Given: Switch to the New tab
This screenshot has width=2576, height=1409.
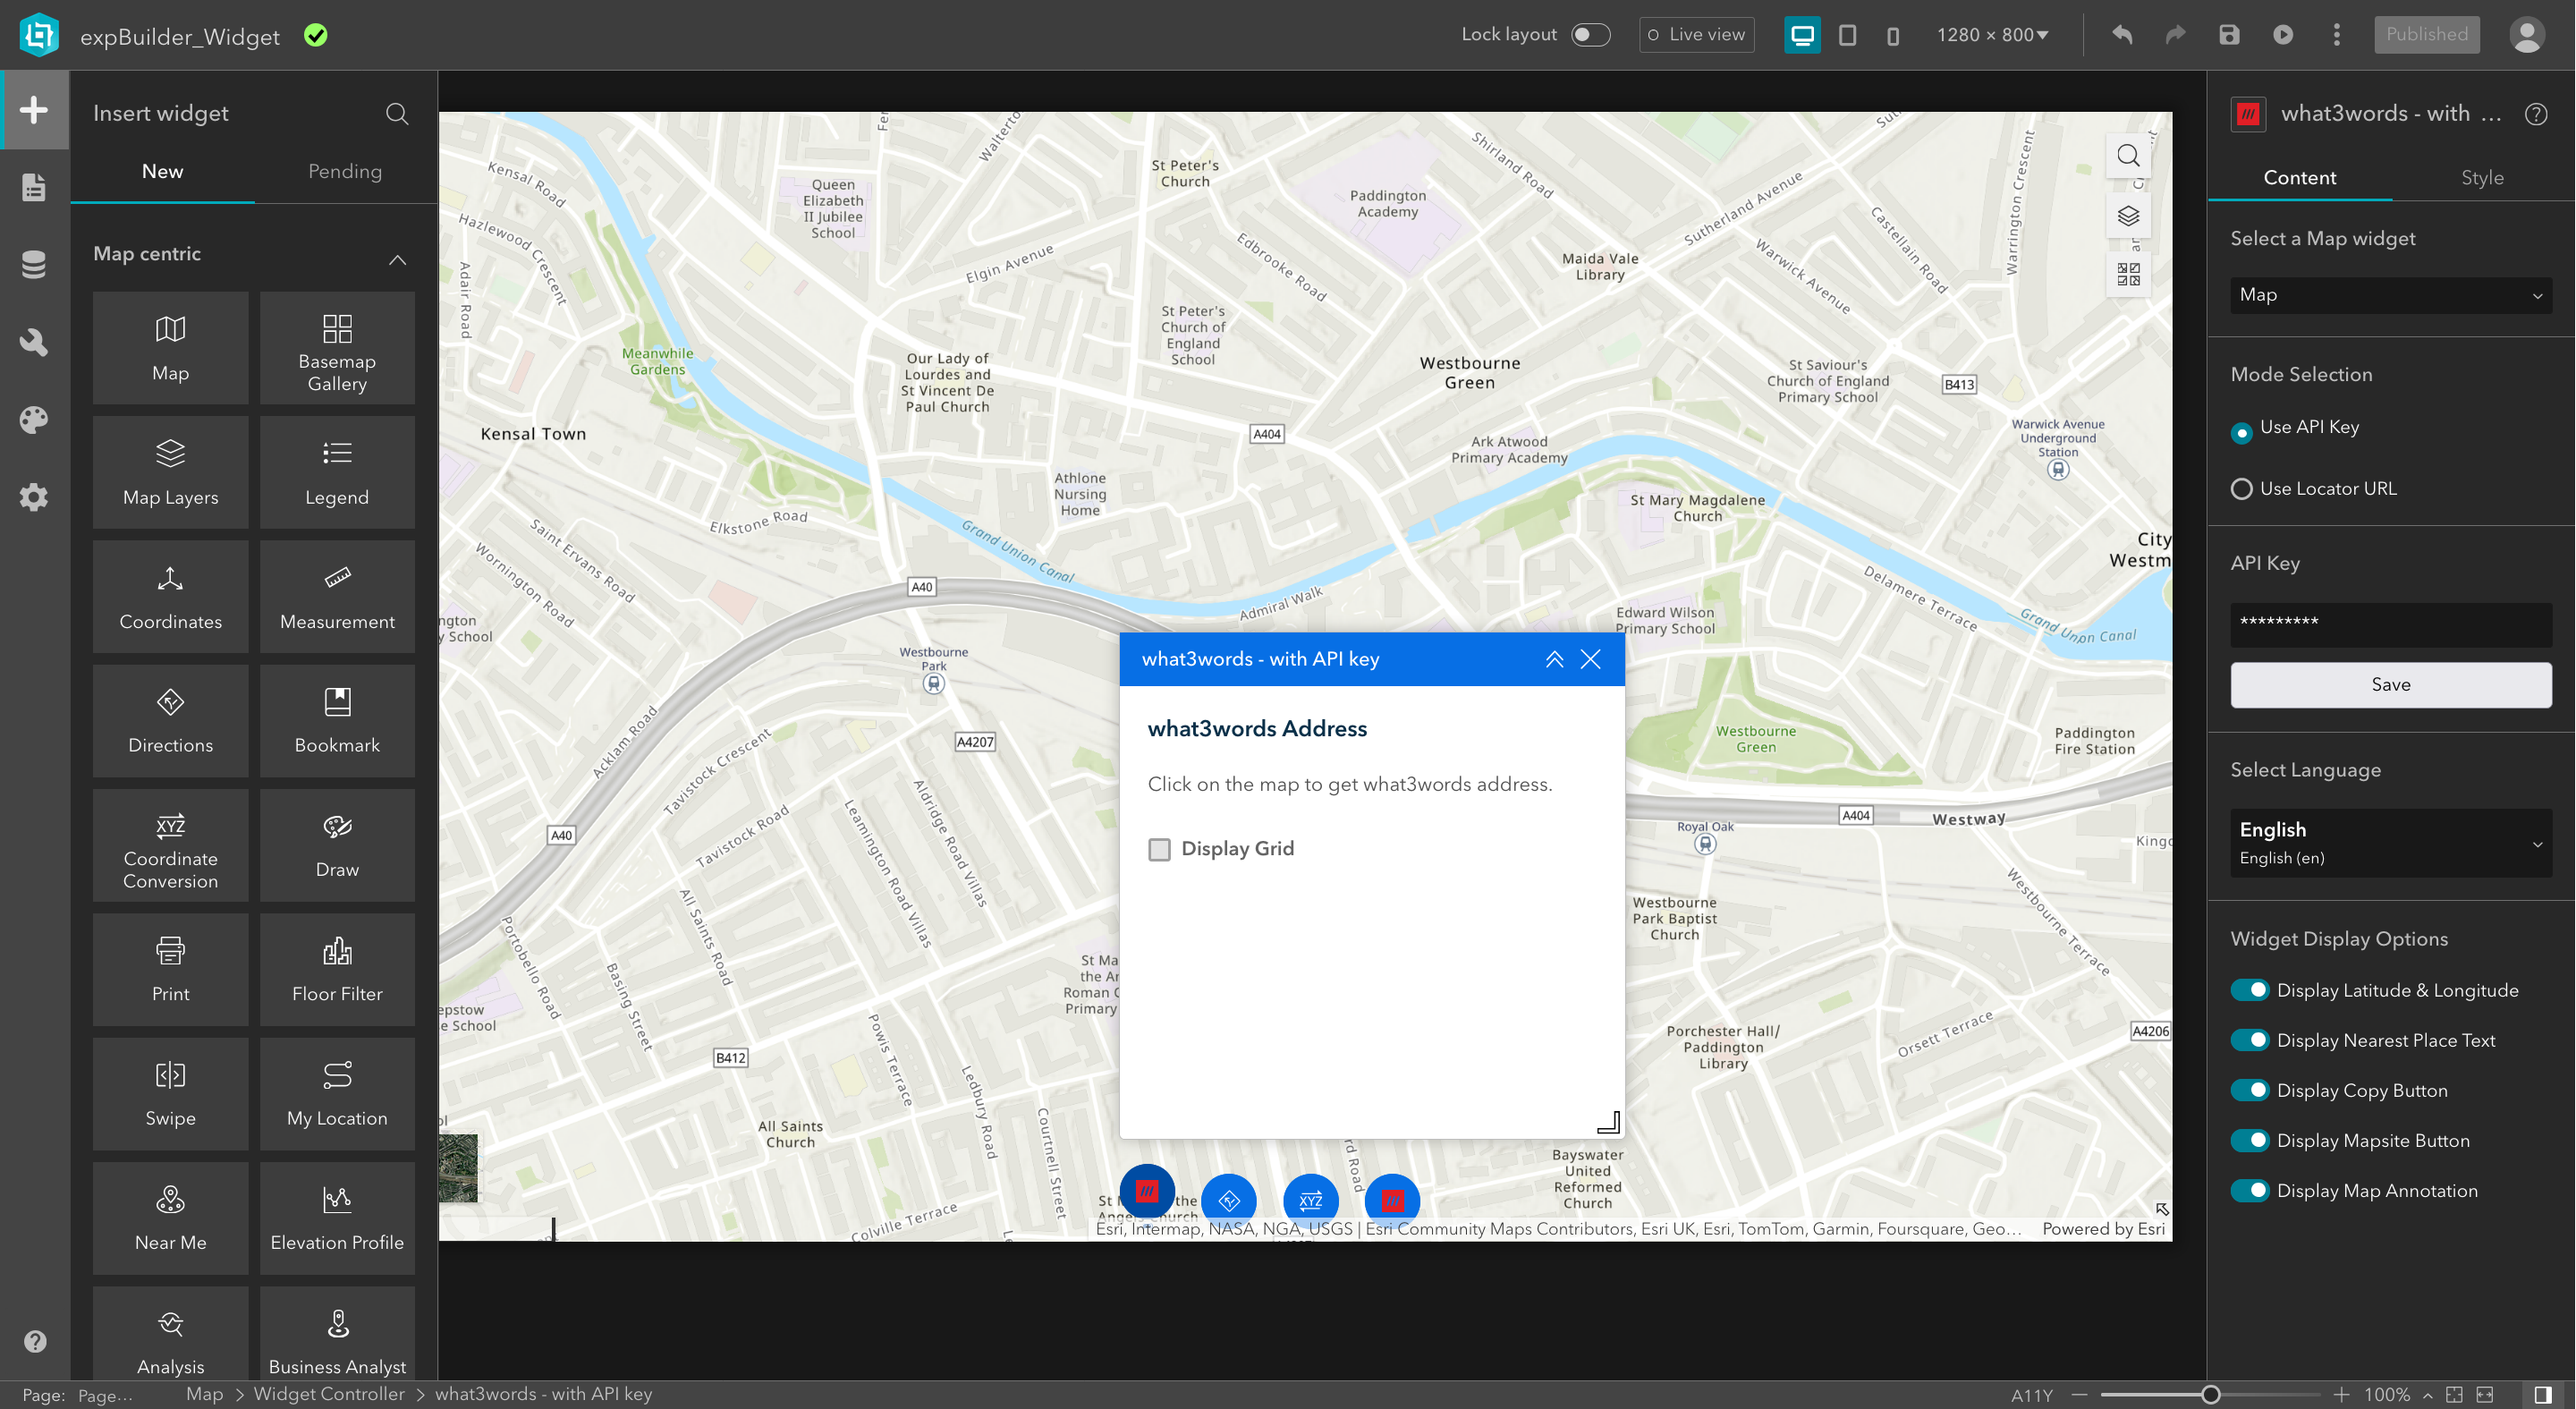Looking at the screenshot, I should [162, 171].
